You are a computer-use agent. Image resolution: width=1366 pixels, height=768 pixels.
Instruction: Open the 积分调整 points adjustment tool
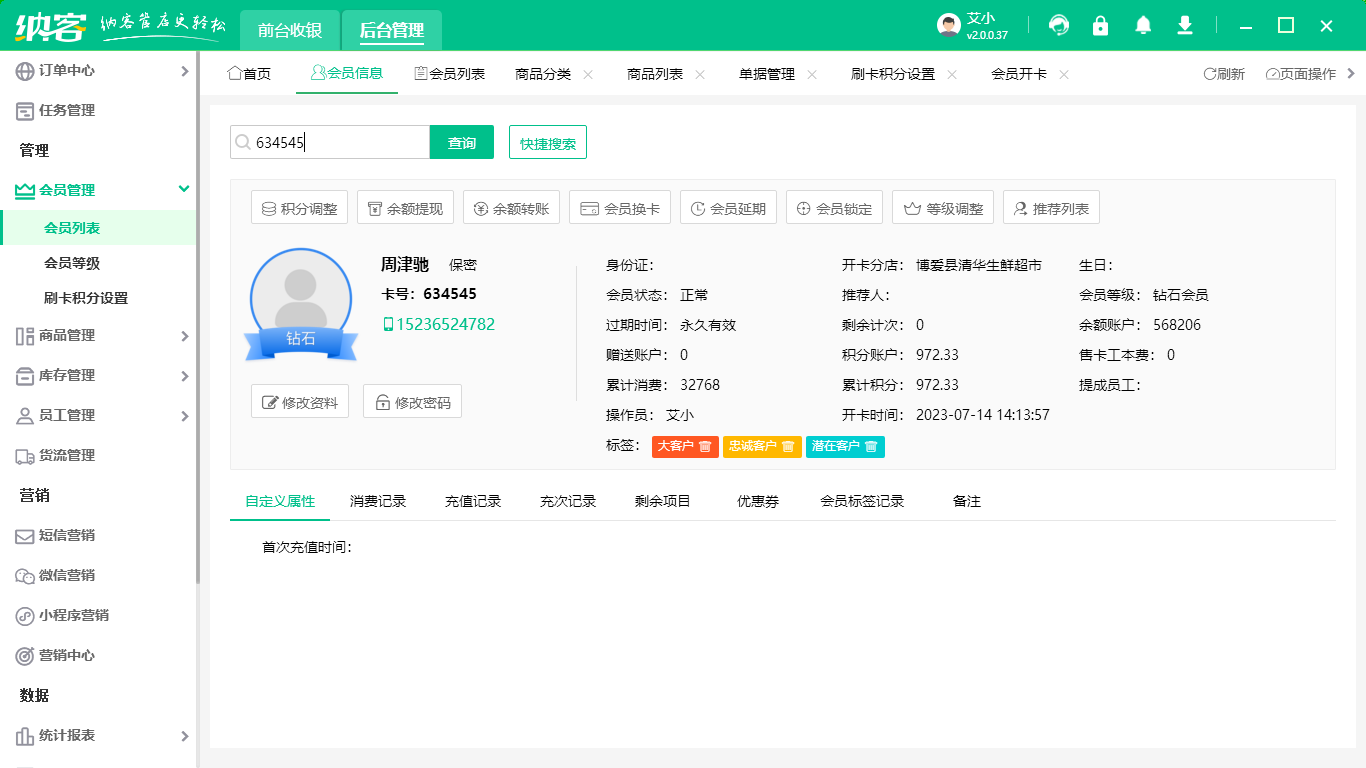click(299, 207)
